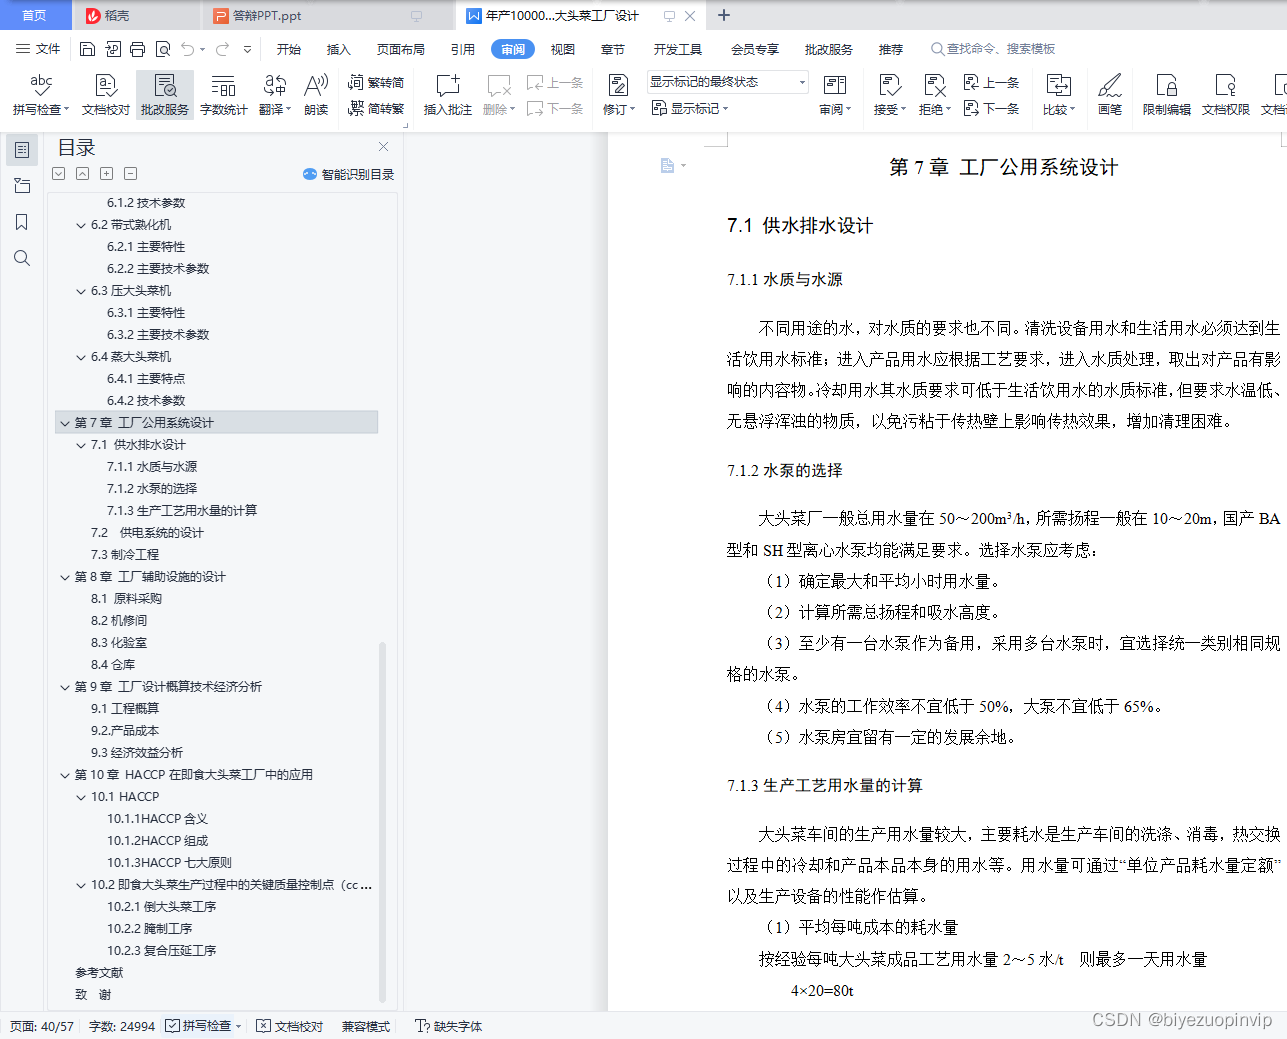Open the quick toolbar customize arrow
The width and height of the screenshot is (1287, 1039).
pos(247,49)
